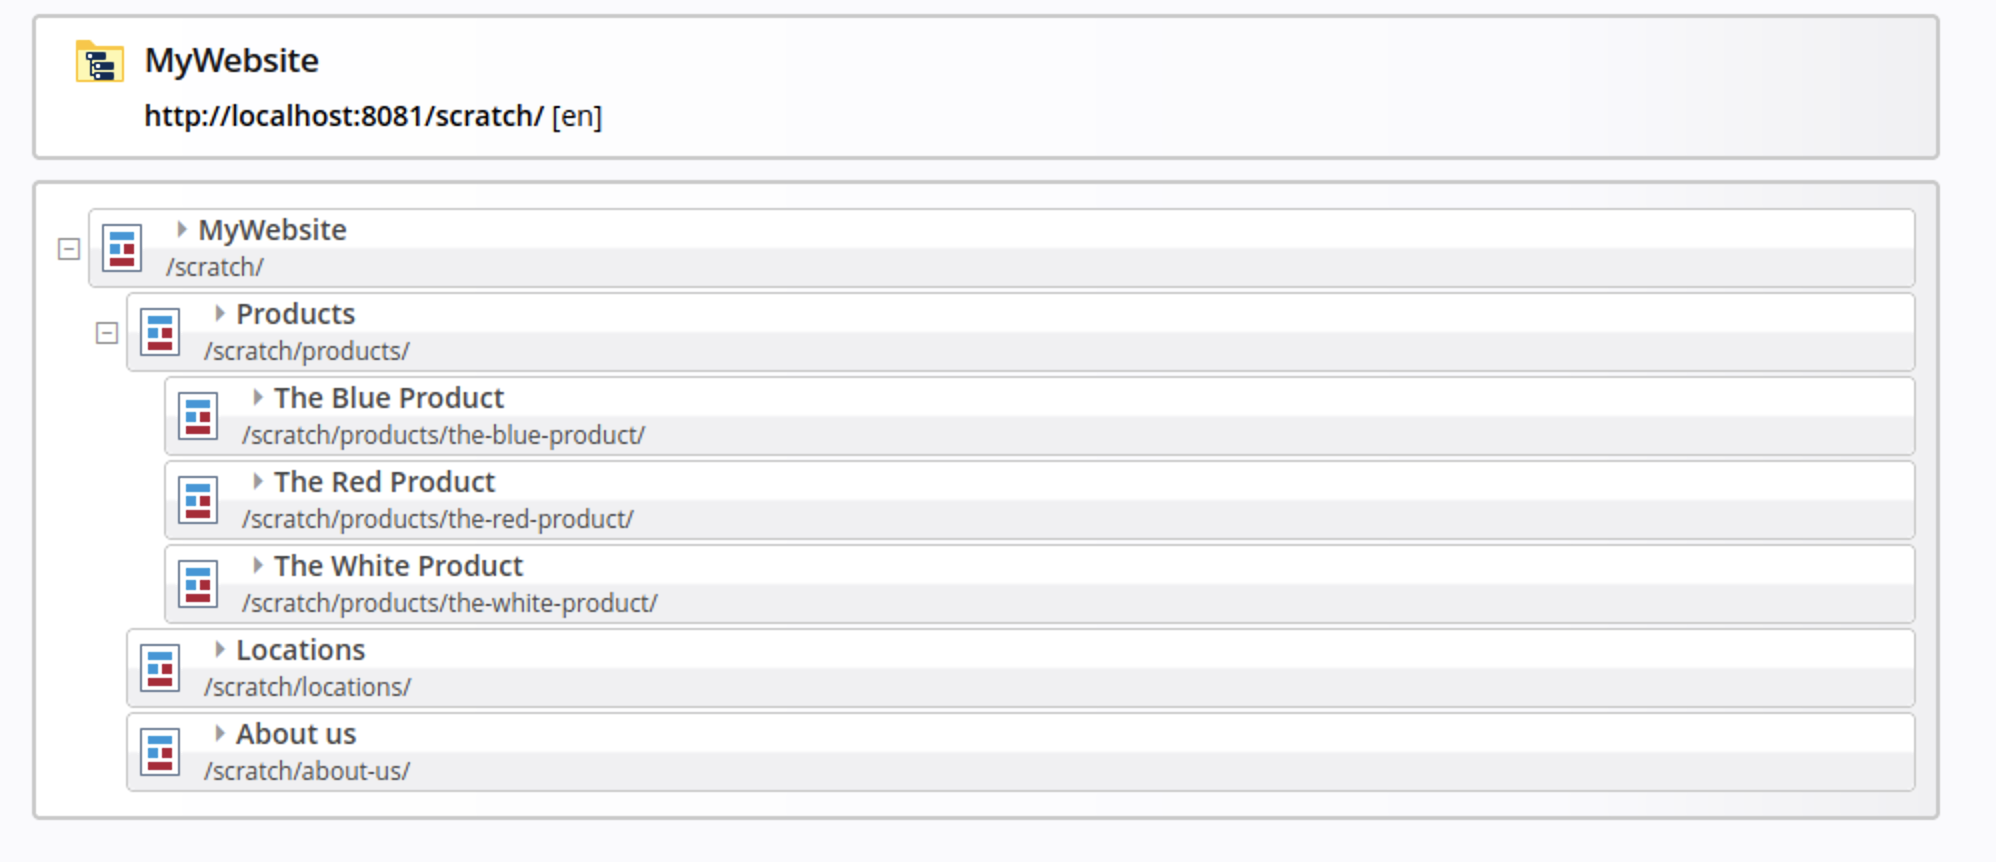The image size is (1996, 862).
Task: Open arrow menu beside About us
Action: [219, 734]
